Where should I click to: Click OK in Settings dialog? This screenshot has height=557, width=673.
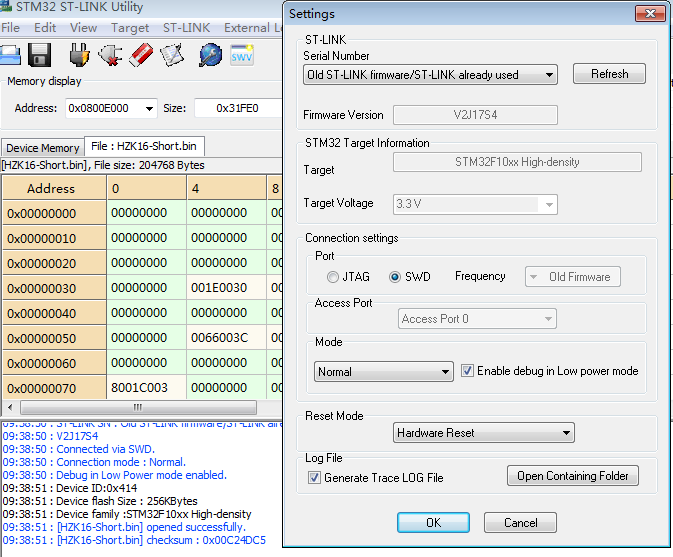coord(433,523)
